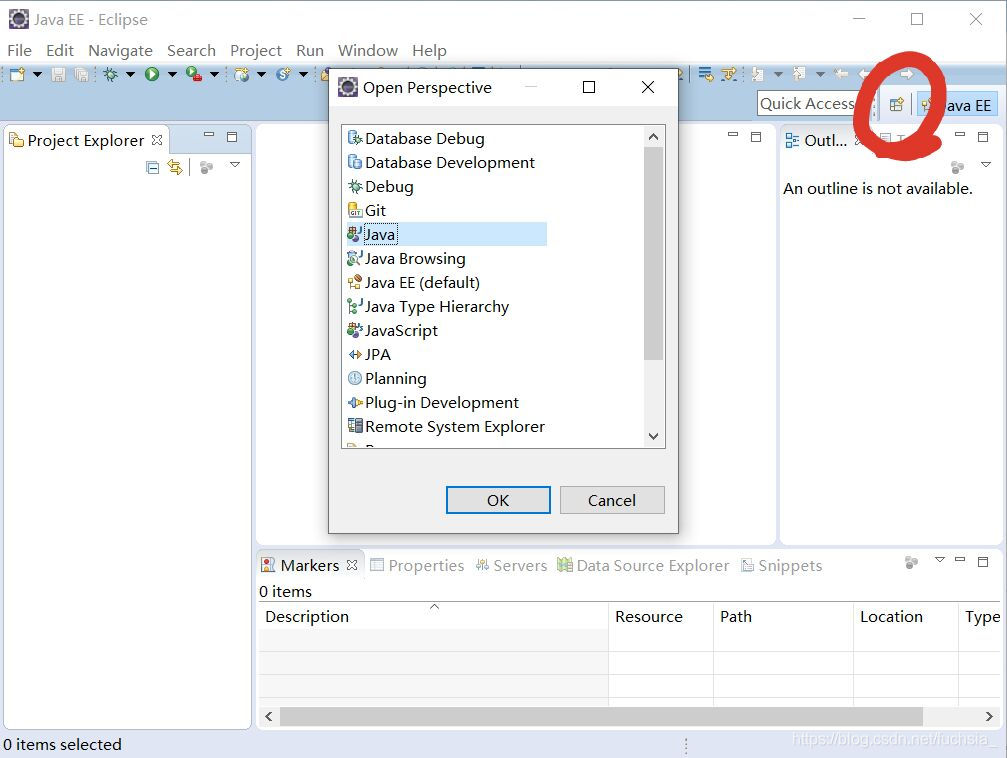Click the Markers horizontal scrollbar right arrow
The image size is (1007, 758).
989,716
